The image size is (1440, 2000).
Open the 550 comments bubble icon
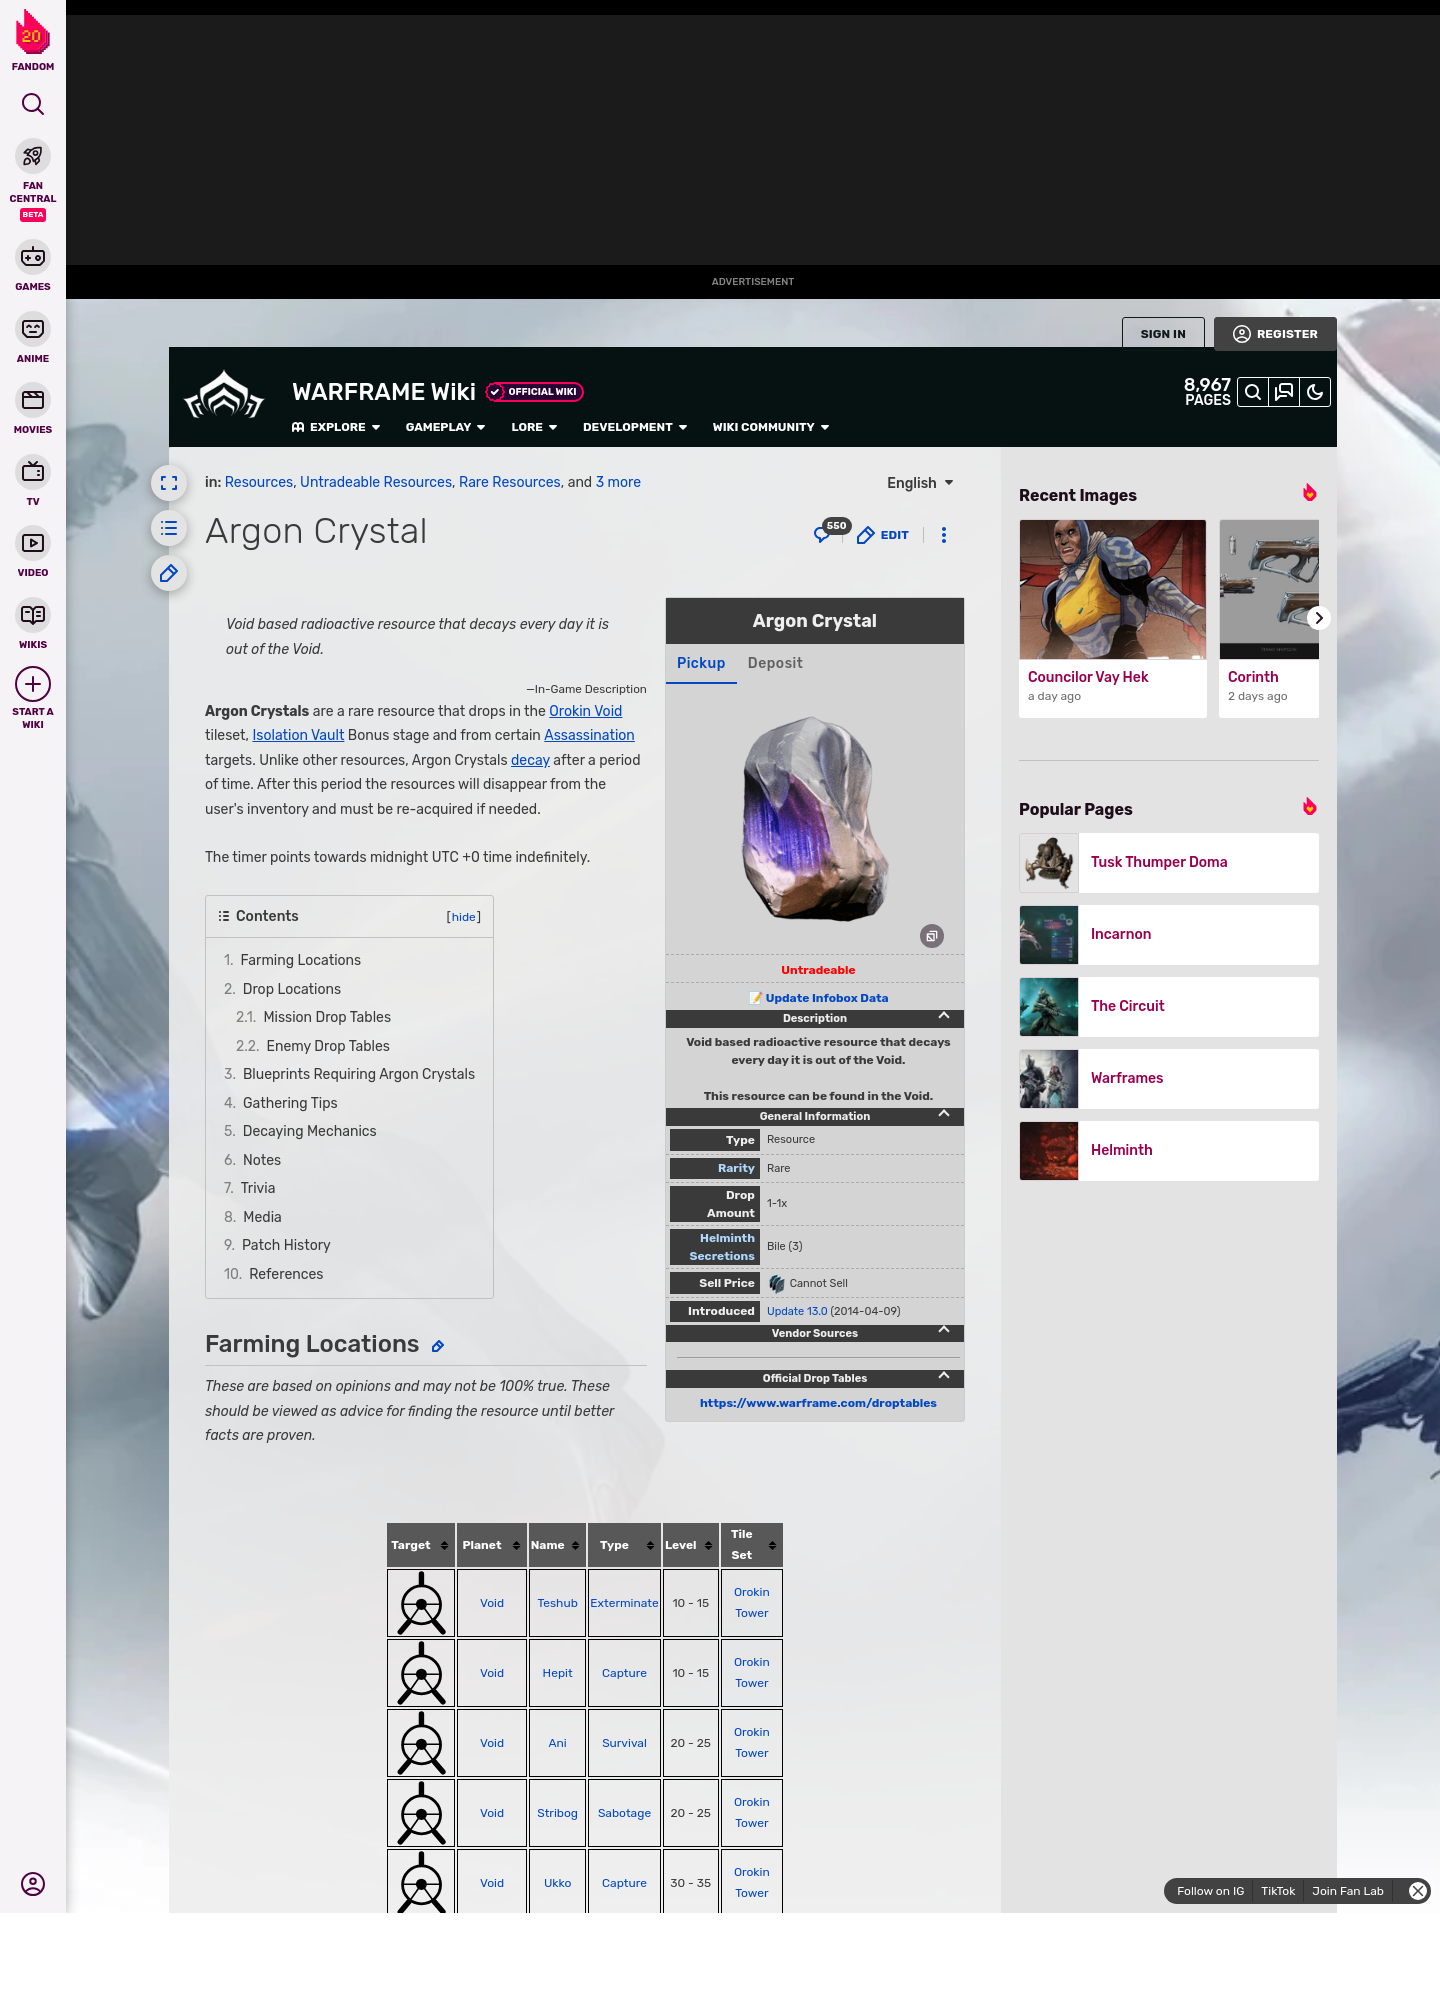(830, 531)
